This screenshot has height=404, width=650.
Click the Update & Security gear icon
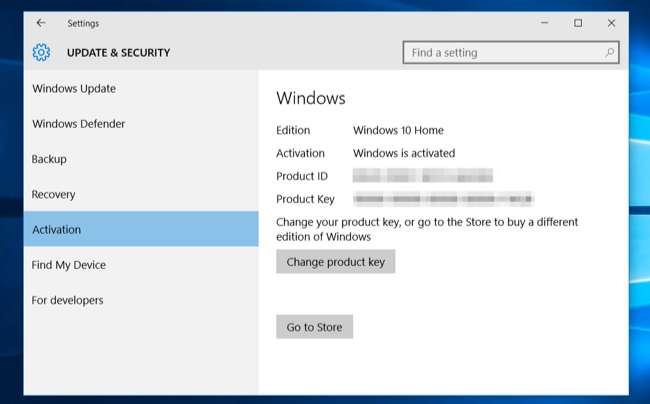pos(41,53)
